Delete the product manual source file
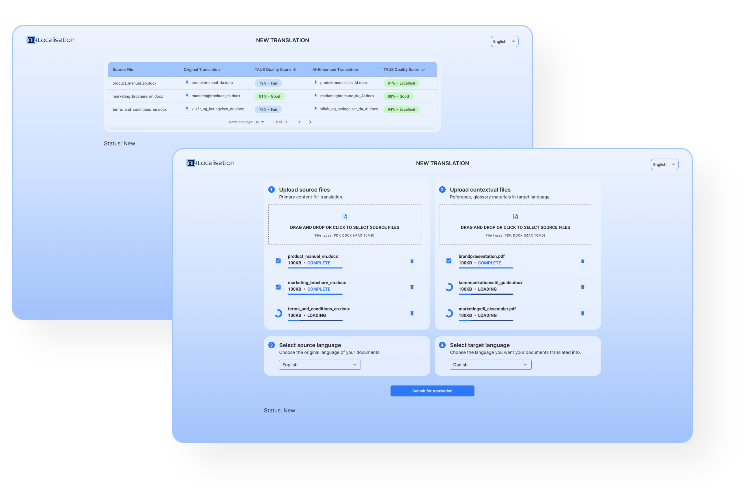This screenshot has height=488, width=747. pos(412,261)
